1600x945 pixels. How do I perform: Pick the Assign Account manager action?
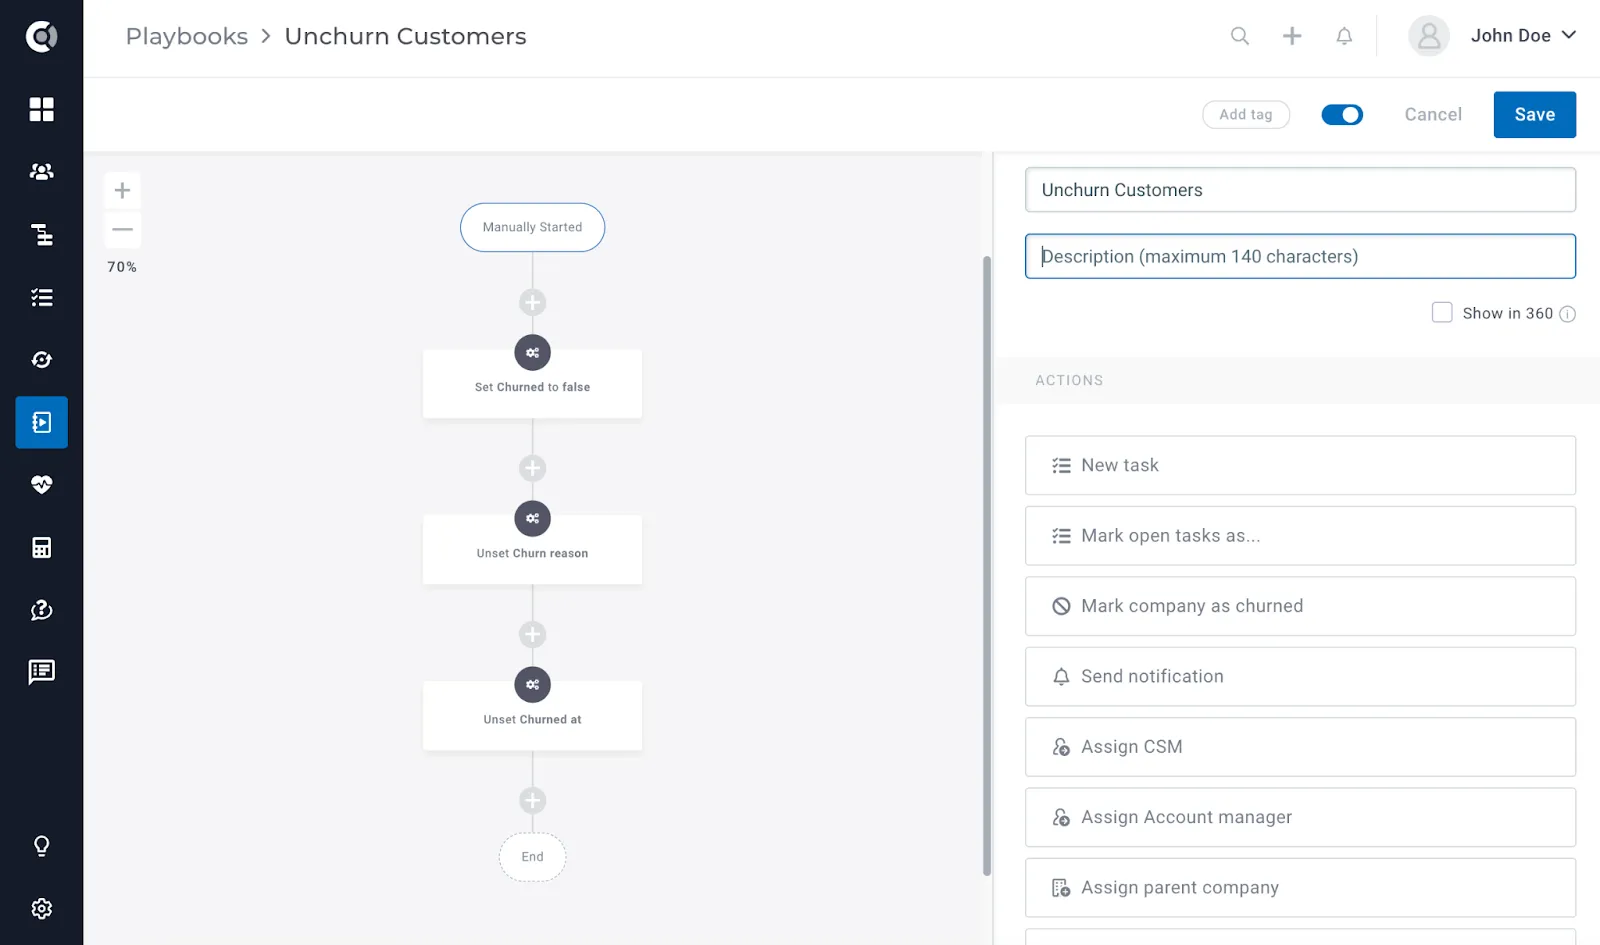[1300, 817]
